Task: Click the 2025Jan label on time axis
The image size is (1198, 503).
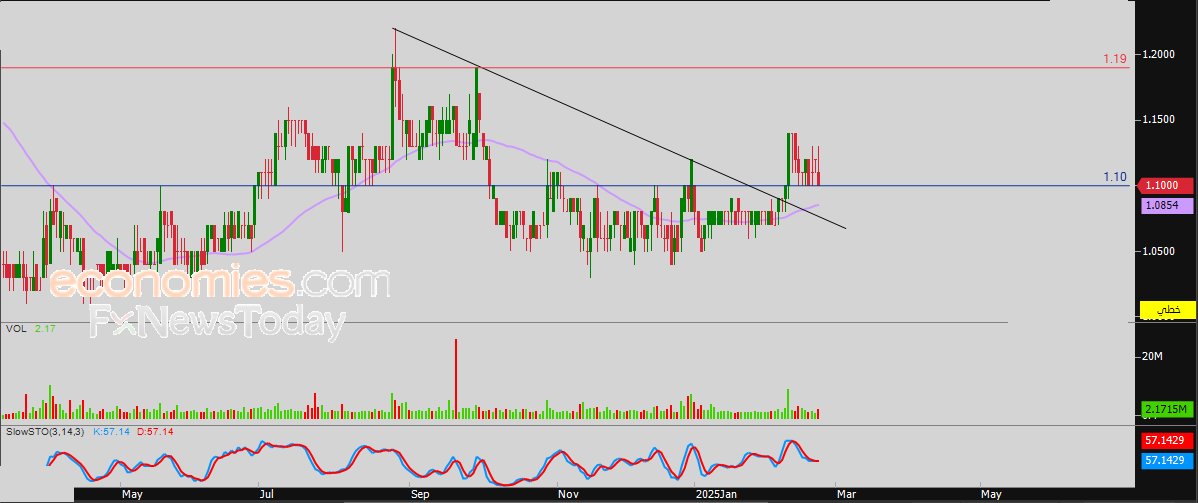Action: 715,495
